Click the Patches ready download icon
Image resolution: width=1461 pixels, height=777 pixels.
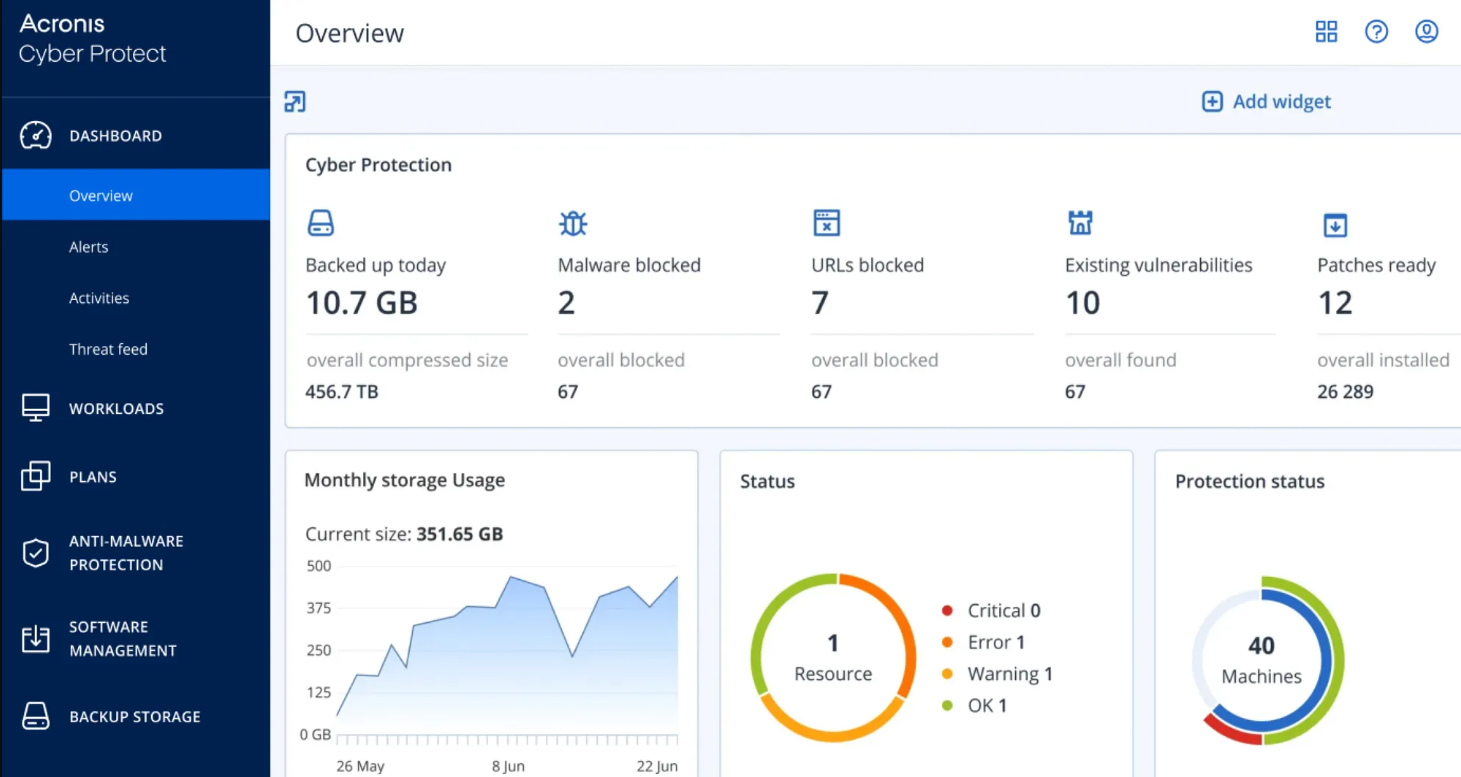[x=1335, y=224]
